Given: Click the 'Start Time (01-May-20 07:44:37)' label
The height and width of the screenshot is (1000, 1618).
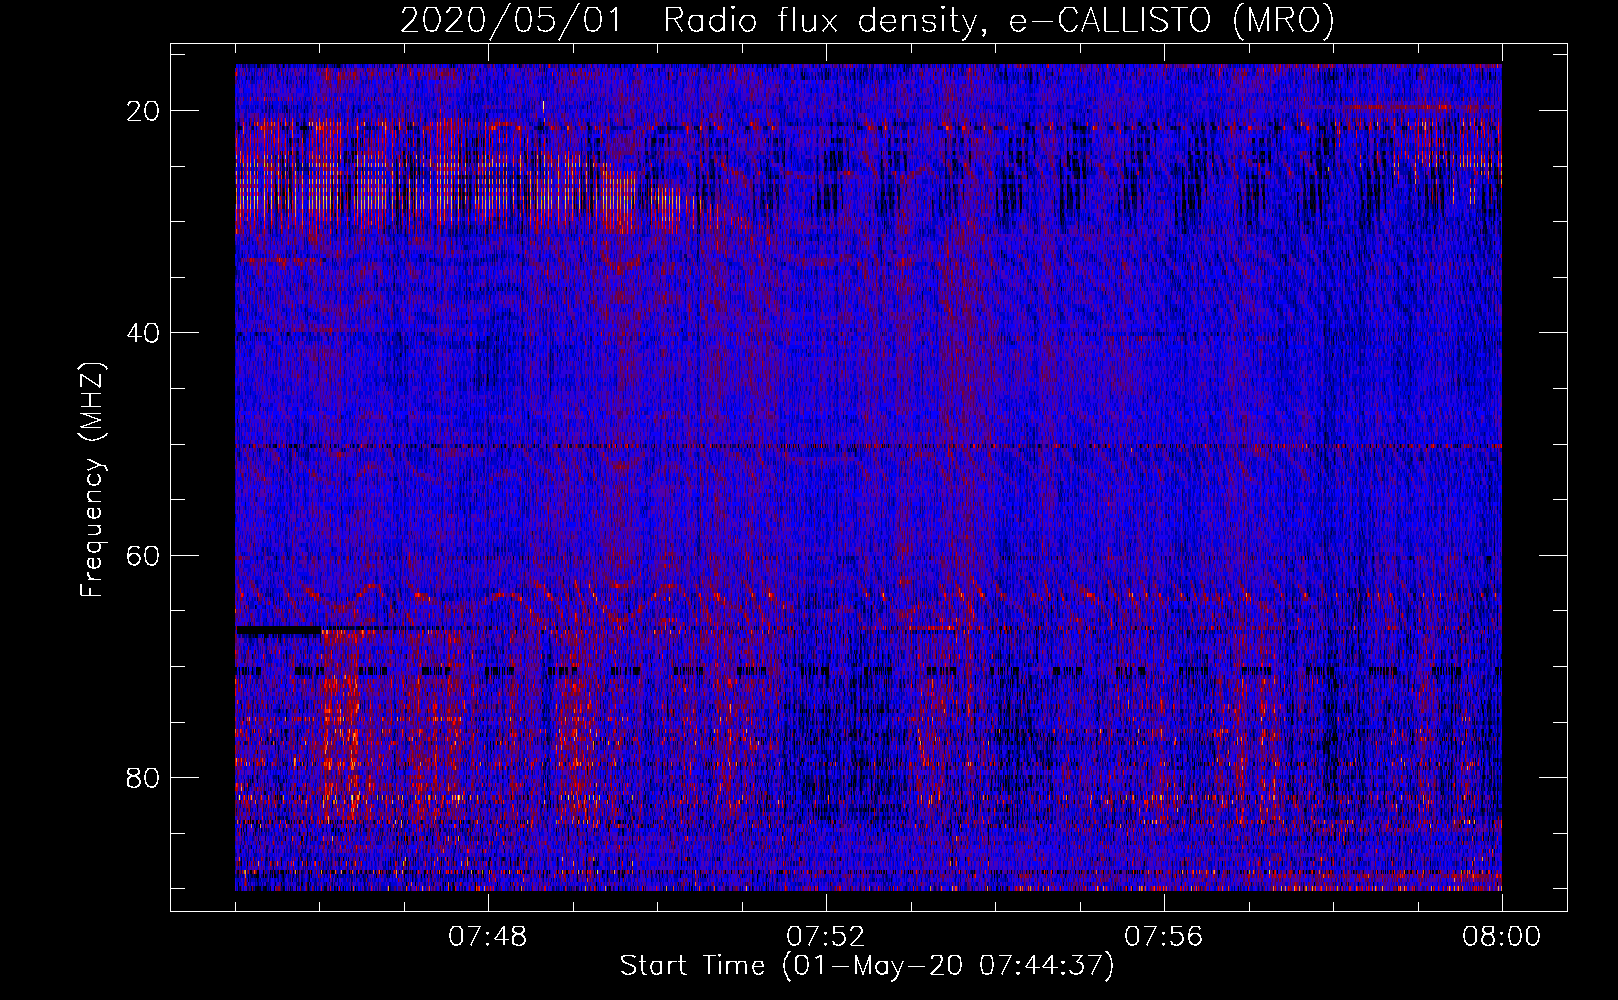Looking at the screenshot, I should [x=867, y=966].
